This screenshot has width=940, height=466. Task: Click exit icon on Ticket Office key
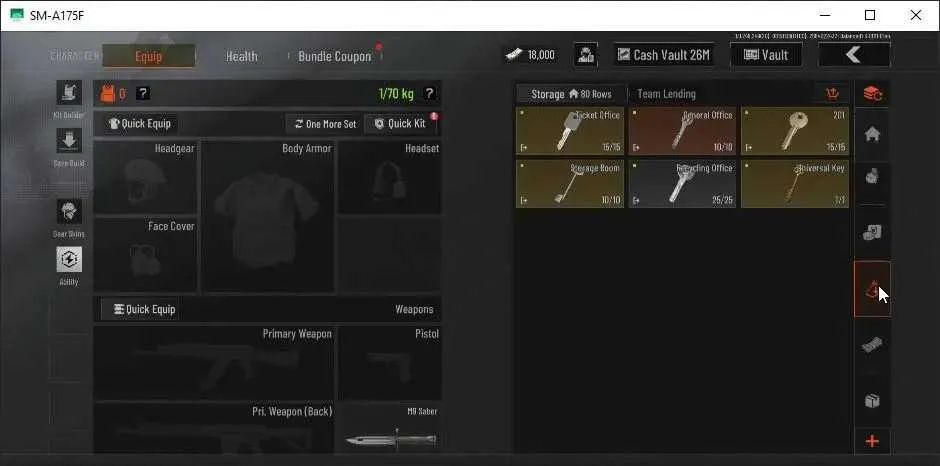pyautogui.click(x=523, y=148)
